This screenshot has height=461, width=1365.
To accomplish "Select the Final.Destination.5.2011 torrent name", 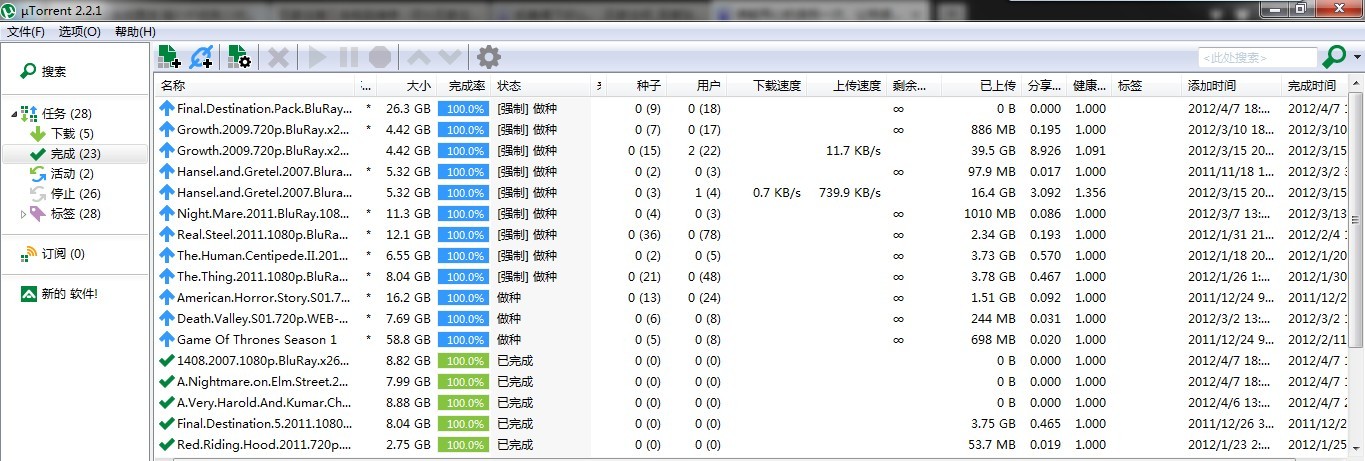I will [x=264, y=423].
